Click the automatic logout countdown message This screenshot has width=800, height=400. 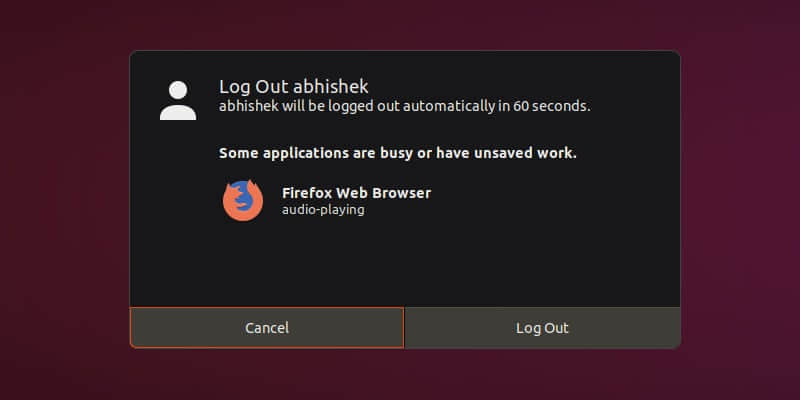click(x=404, y=106)
